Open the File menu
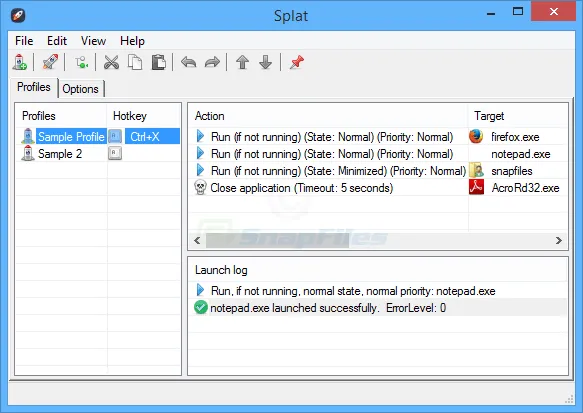This screenshot has height=413, width=583. 24,41
